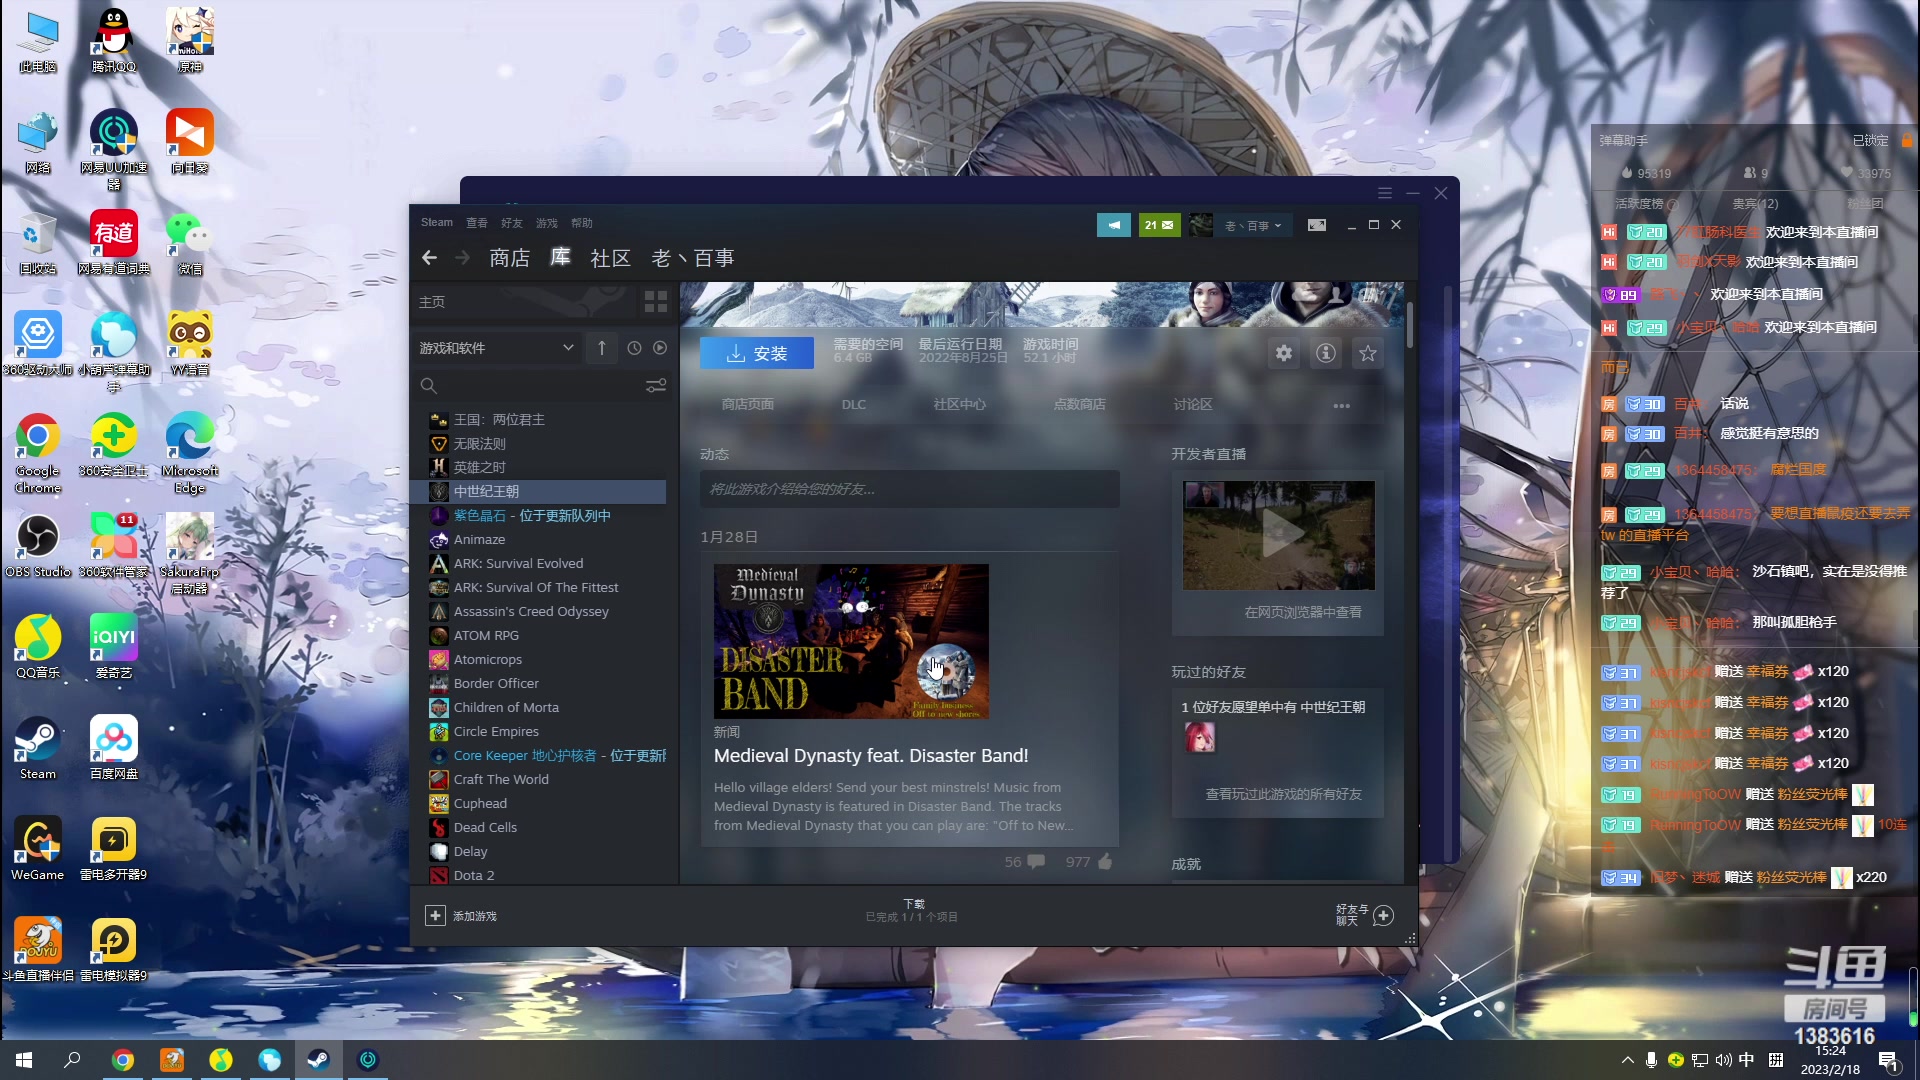1920x1080 pixels.
Task: Expand the more options ellipsis on game page
Action: (1342, 405)
